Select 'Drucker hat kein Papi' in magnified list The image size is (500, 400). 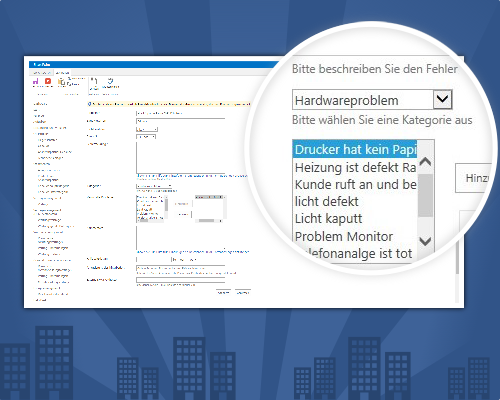coord(355,149)
